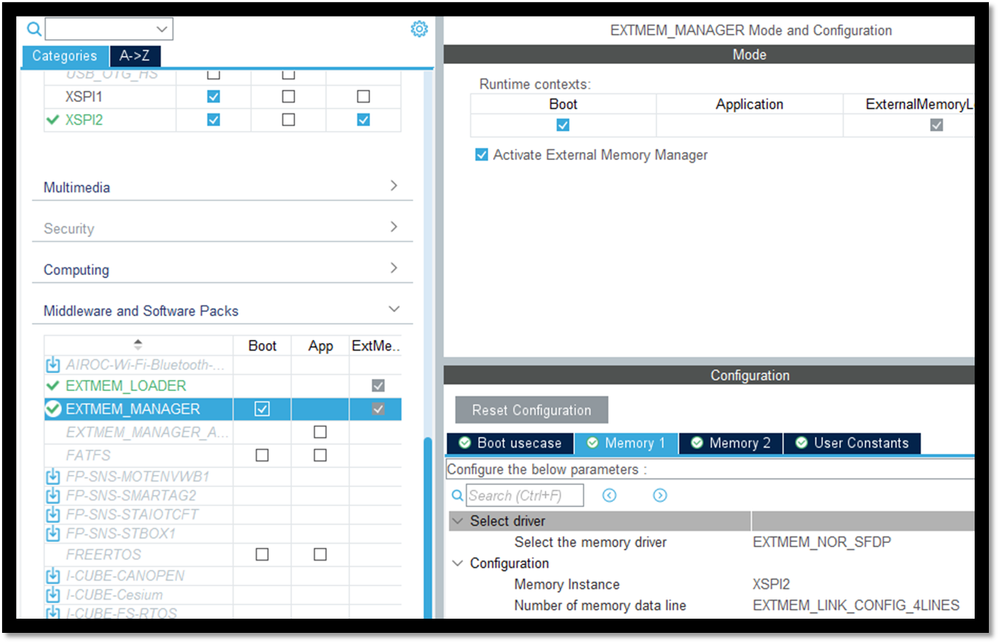Select EXTMEM_LOADER in middleware list
Screen dimensions: 999x643
tap(126, 386)
